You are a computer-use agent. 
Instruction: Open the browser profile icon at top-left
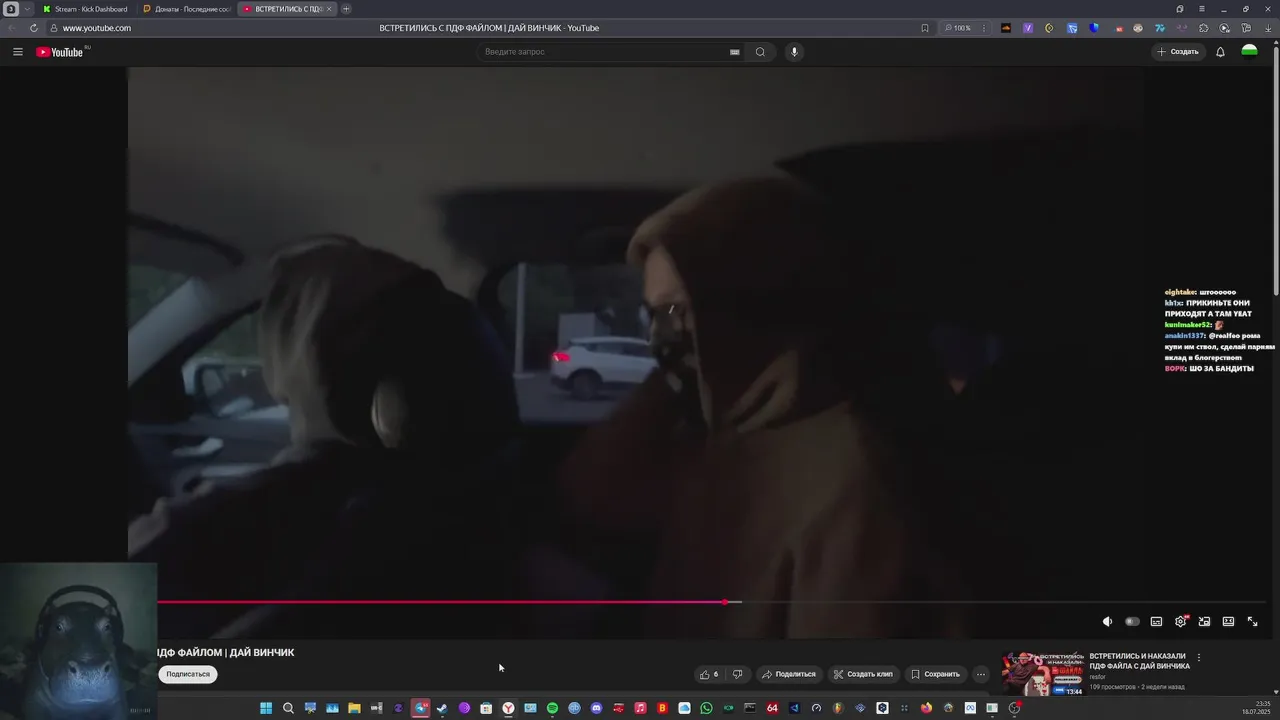[x=10, y=9]
